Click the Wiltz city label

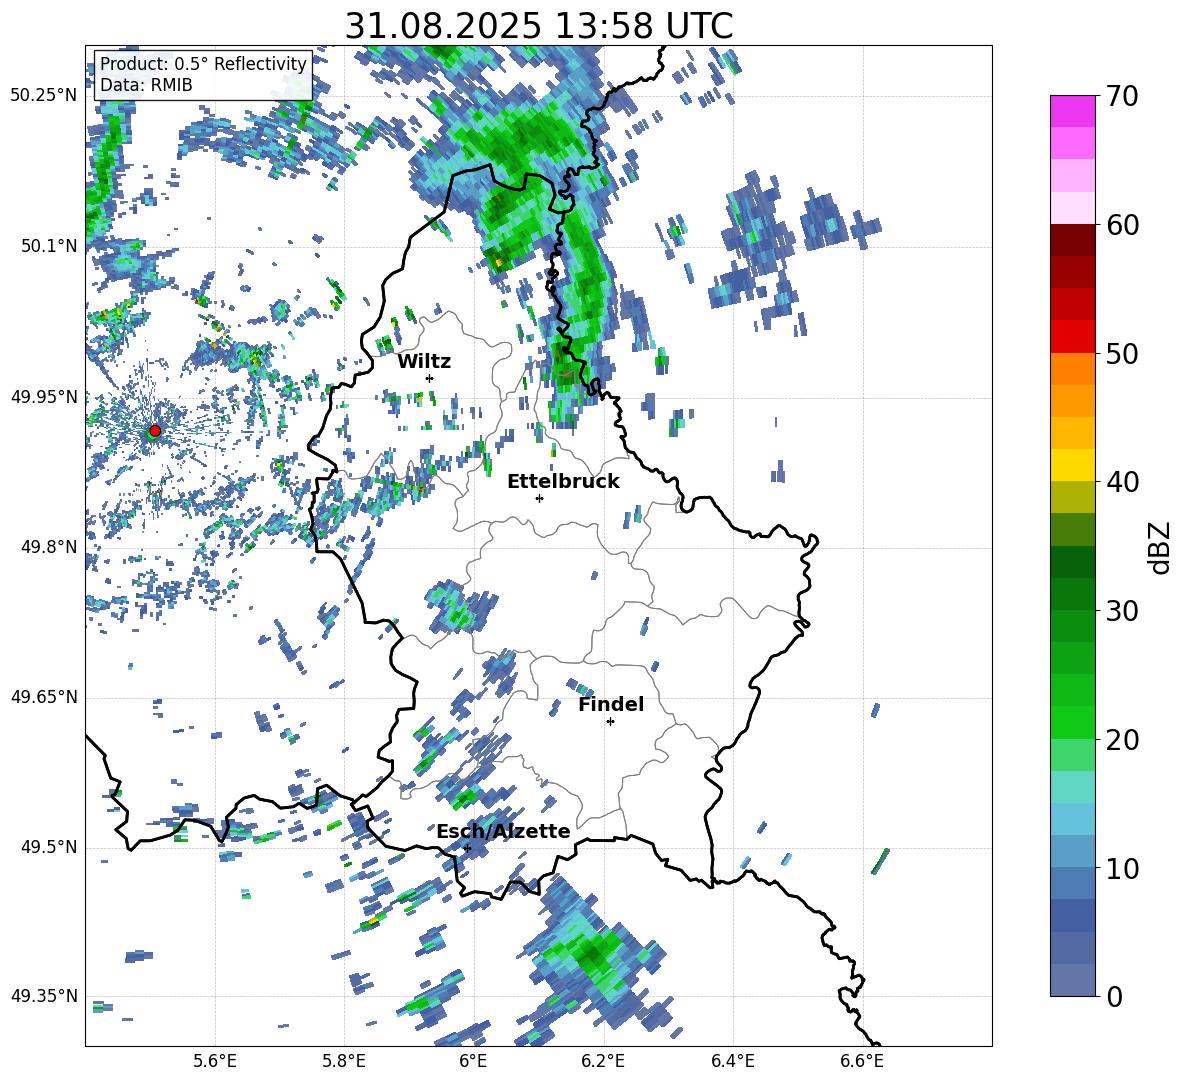pos(424,362)
